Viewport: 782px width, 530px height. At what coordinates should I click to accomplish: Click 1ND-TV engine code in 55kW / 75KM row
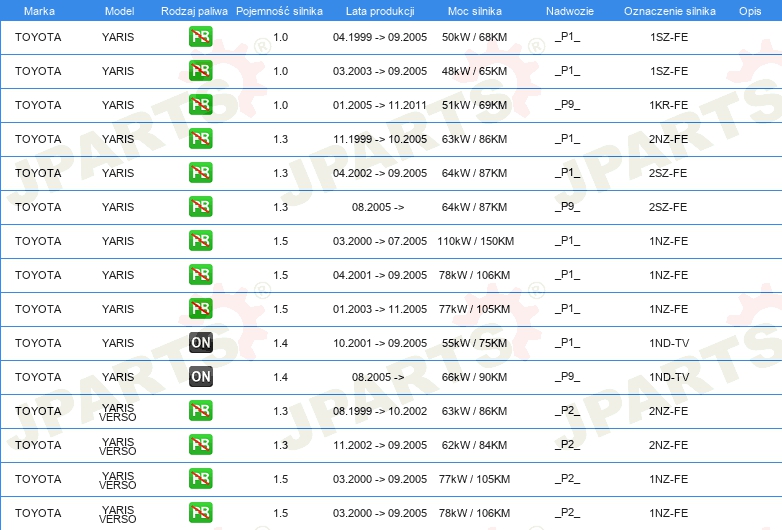point(669,343)
